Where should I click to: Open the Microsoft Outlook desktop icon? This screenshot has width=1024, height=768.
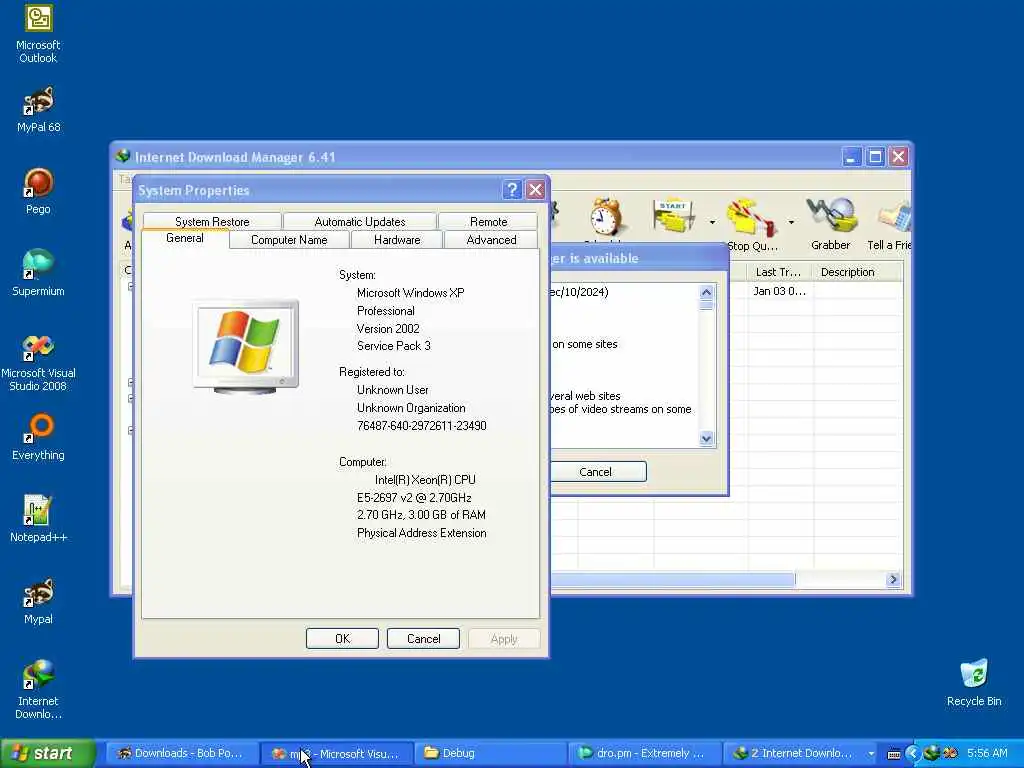coord(38,34)
